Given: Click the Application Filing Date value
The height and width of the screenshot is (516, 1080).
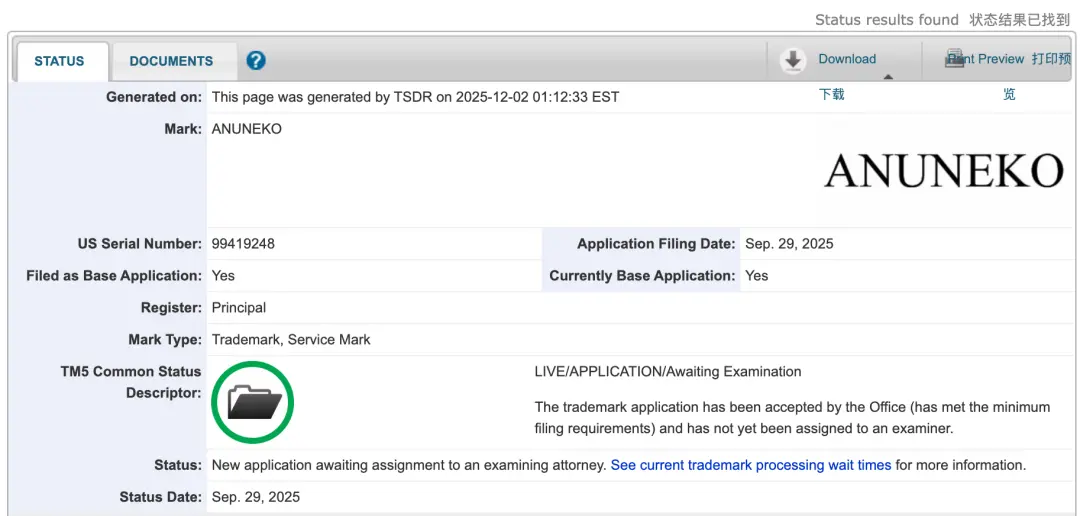Looking at the screenshot, I should [x=788, y=244].
